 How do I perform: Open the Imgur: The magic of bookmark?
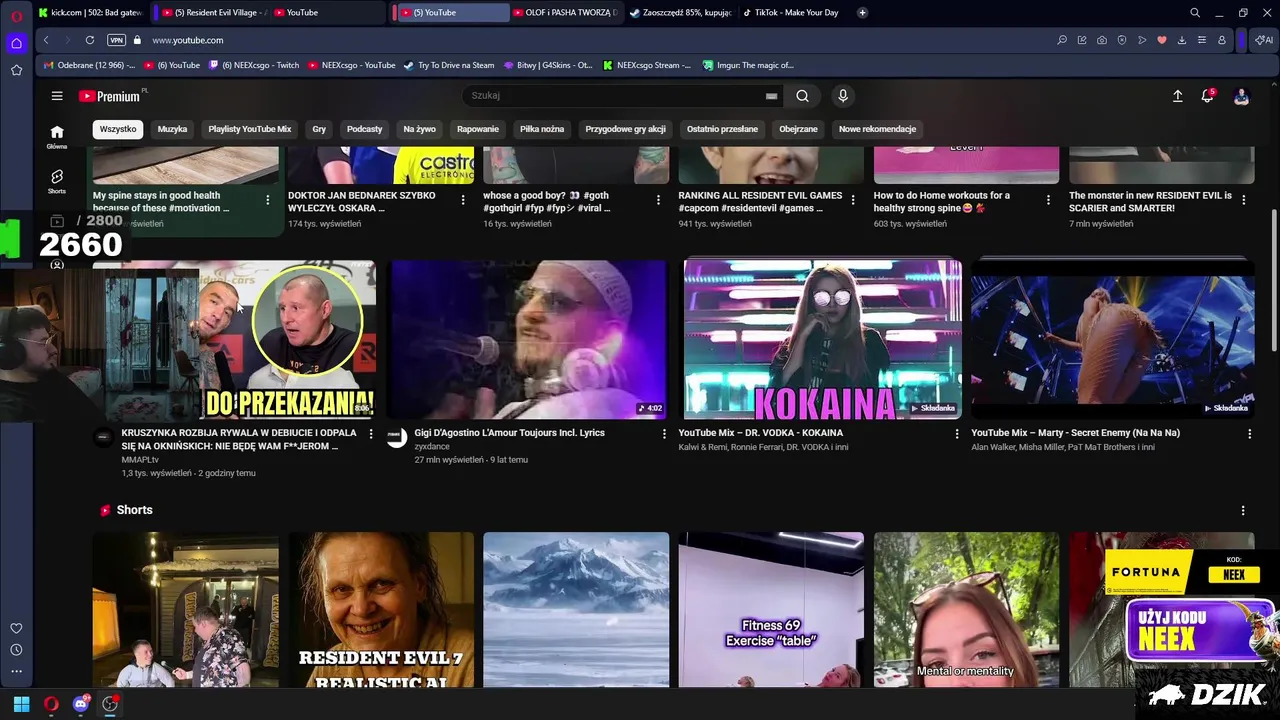[x=748, y=65]
